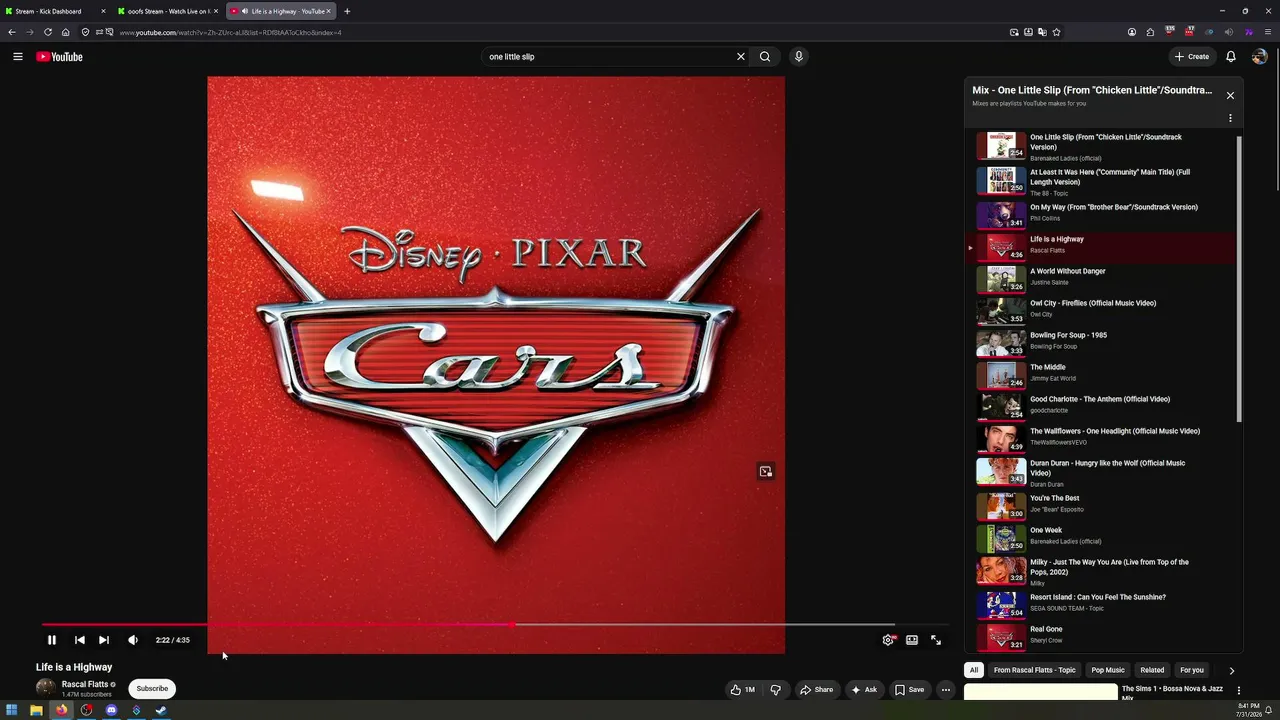Enter fullscreen video mode
This screenshot has width=1280, height=720.
point(936,640)
